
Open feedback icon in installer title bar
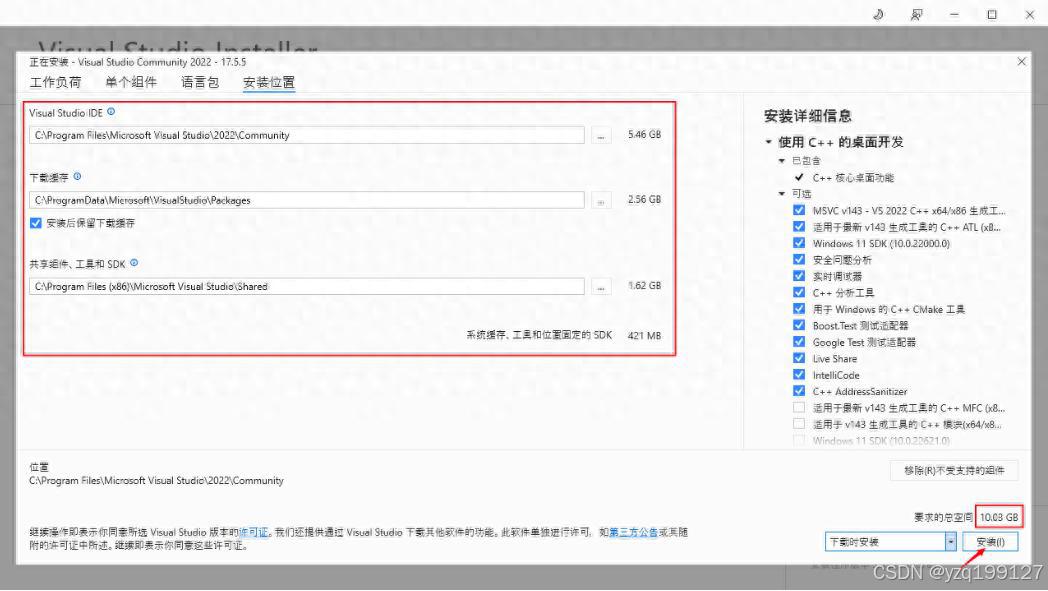point(916,14)
